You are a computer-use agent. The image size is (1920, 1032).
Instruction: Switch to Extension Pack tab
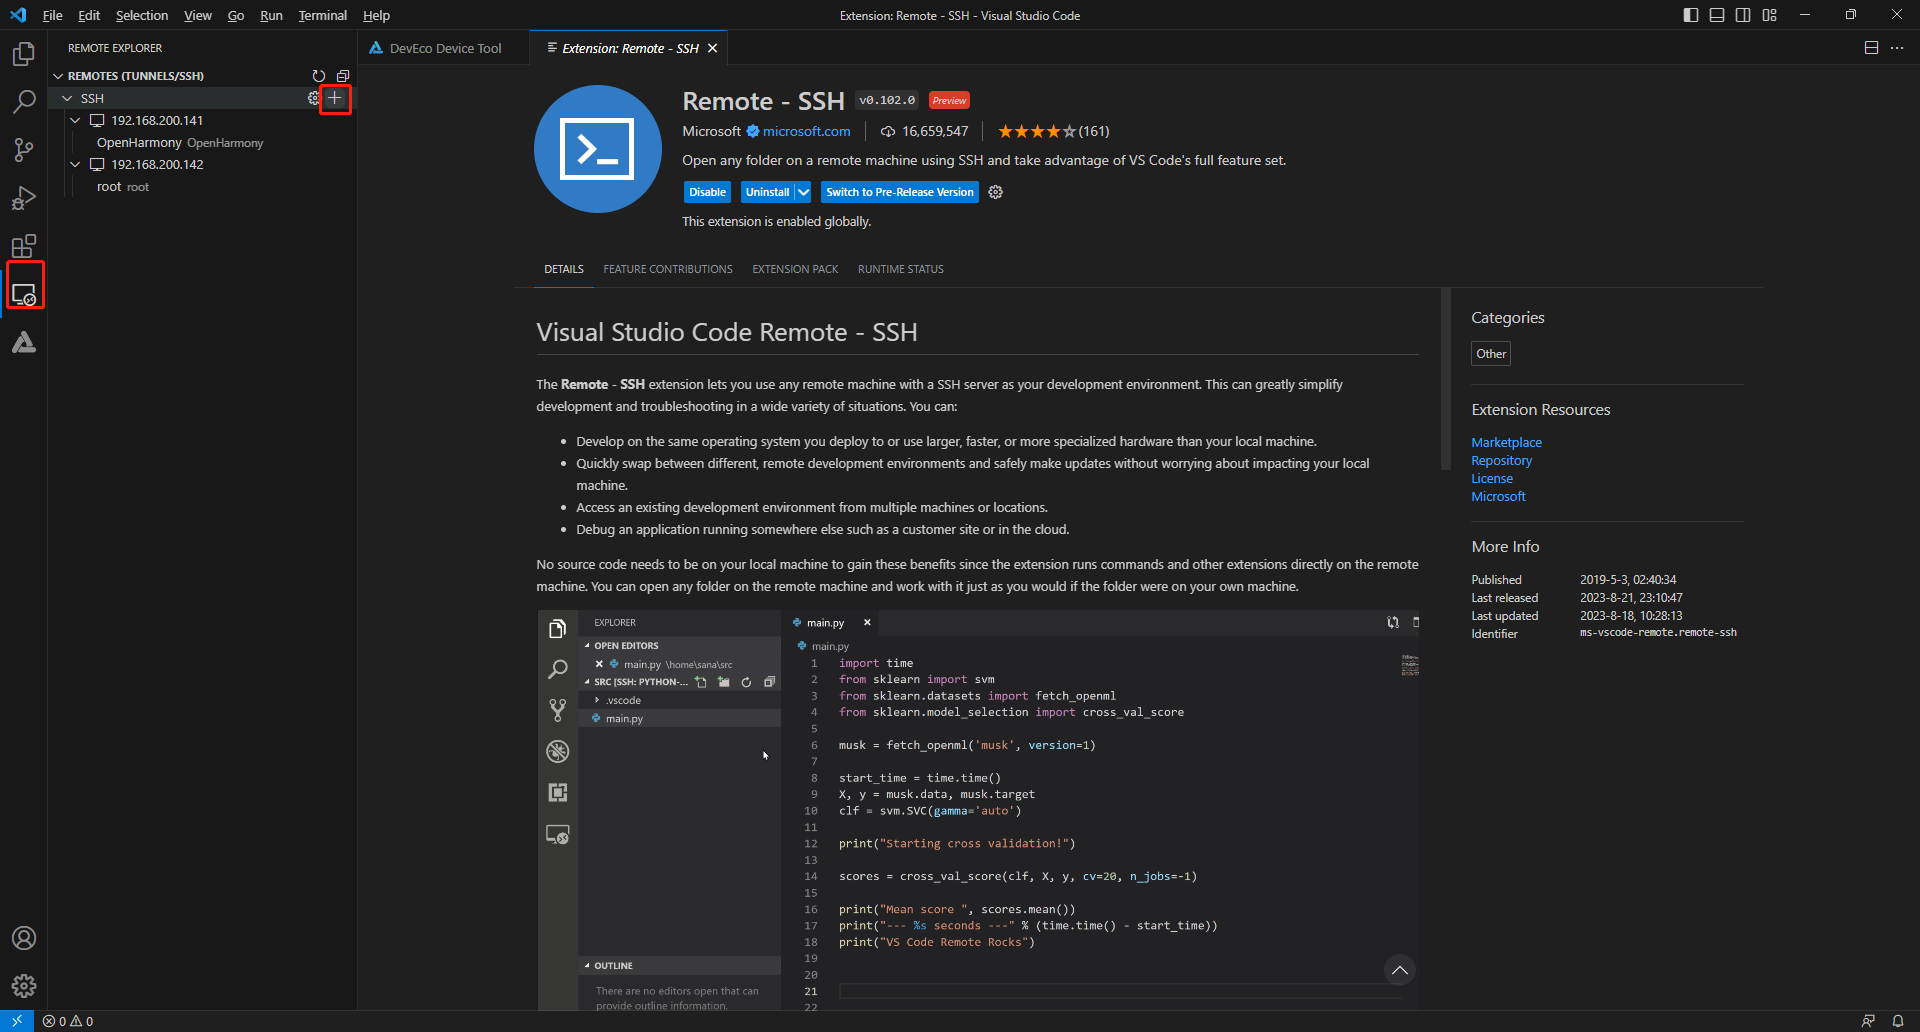795,269
